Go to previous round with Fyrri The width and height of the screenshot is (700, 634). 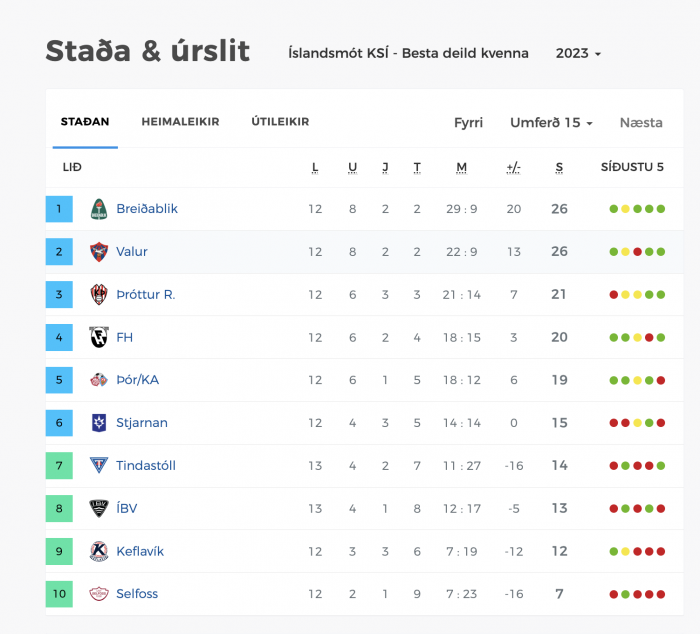[468, 122]
